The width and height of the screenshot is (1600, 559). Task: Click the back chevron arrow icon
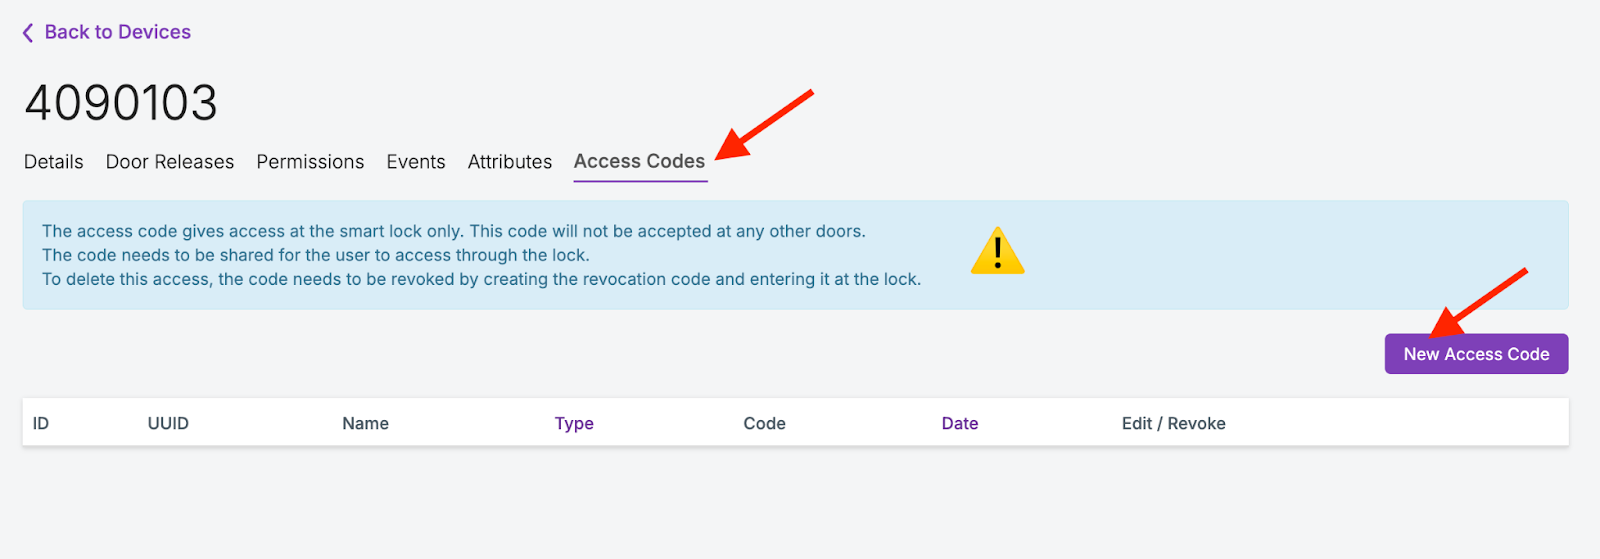28,33
